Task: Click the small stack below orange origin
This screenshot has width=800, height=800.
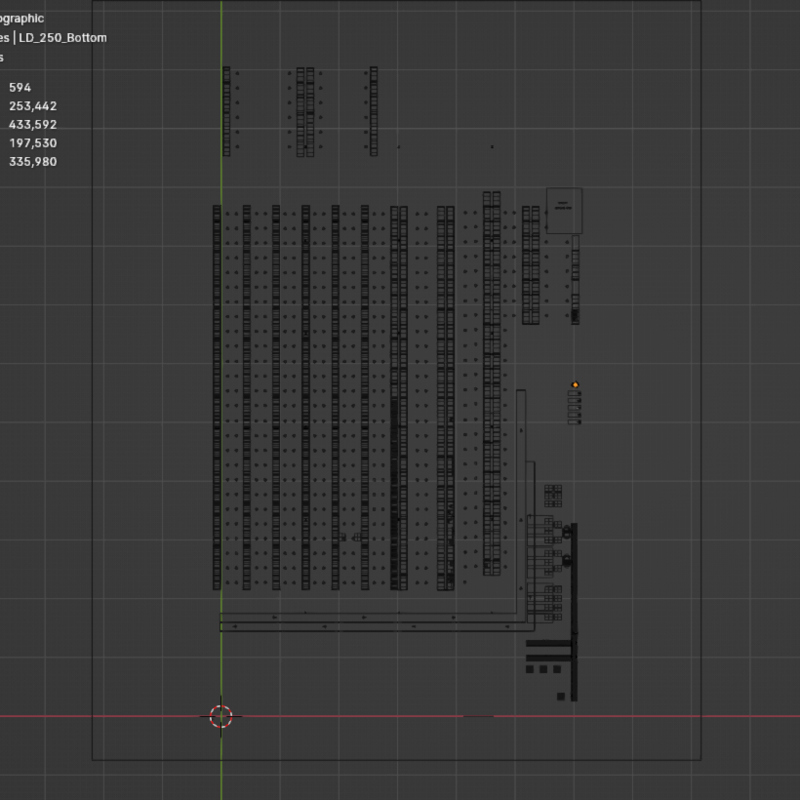Action: tap(575, 407)
